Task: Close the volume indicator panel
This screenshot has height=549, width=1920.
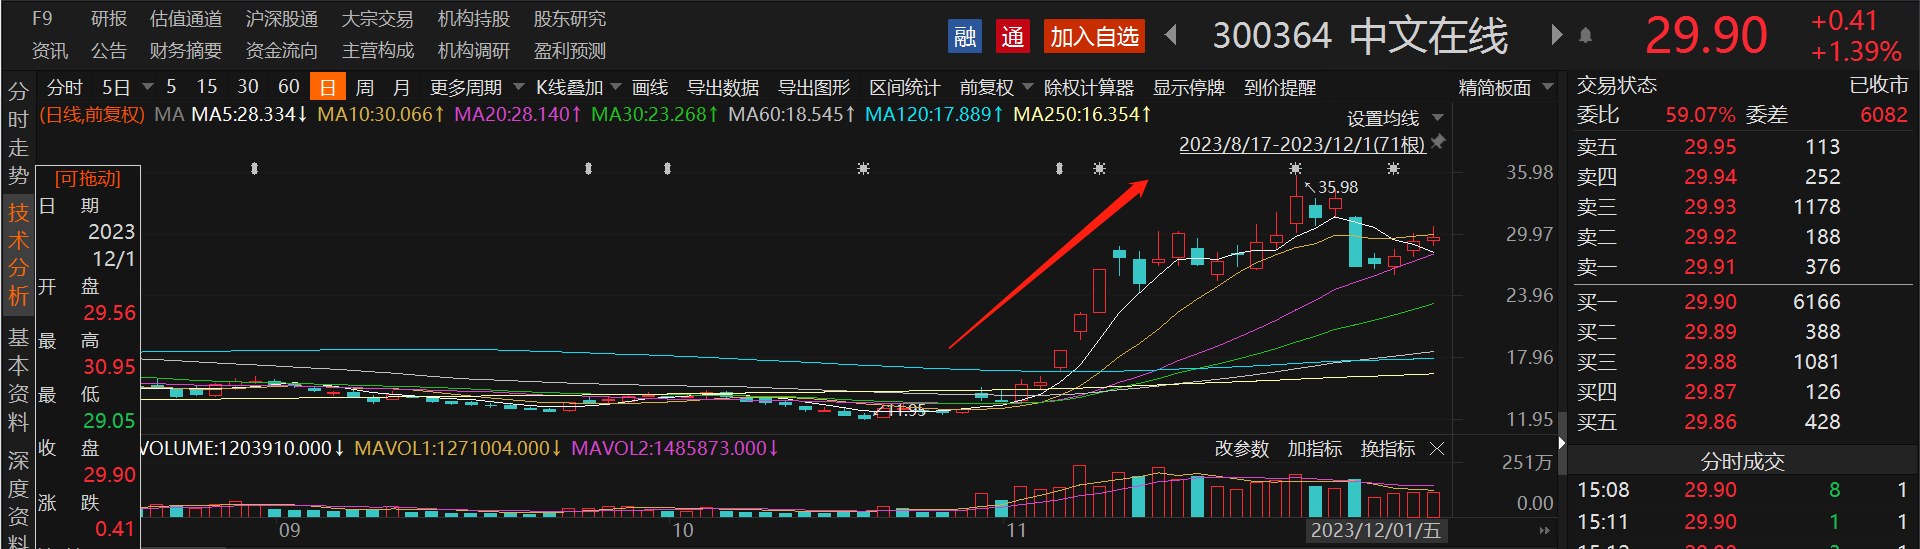Action: point(1437,449)
